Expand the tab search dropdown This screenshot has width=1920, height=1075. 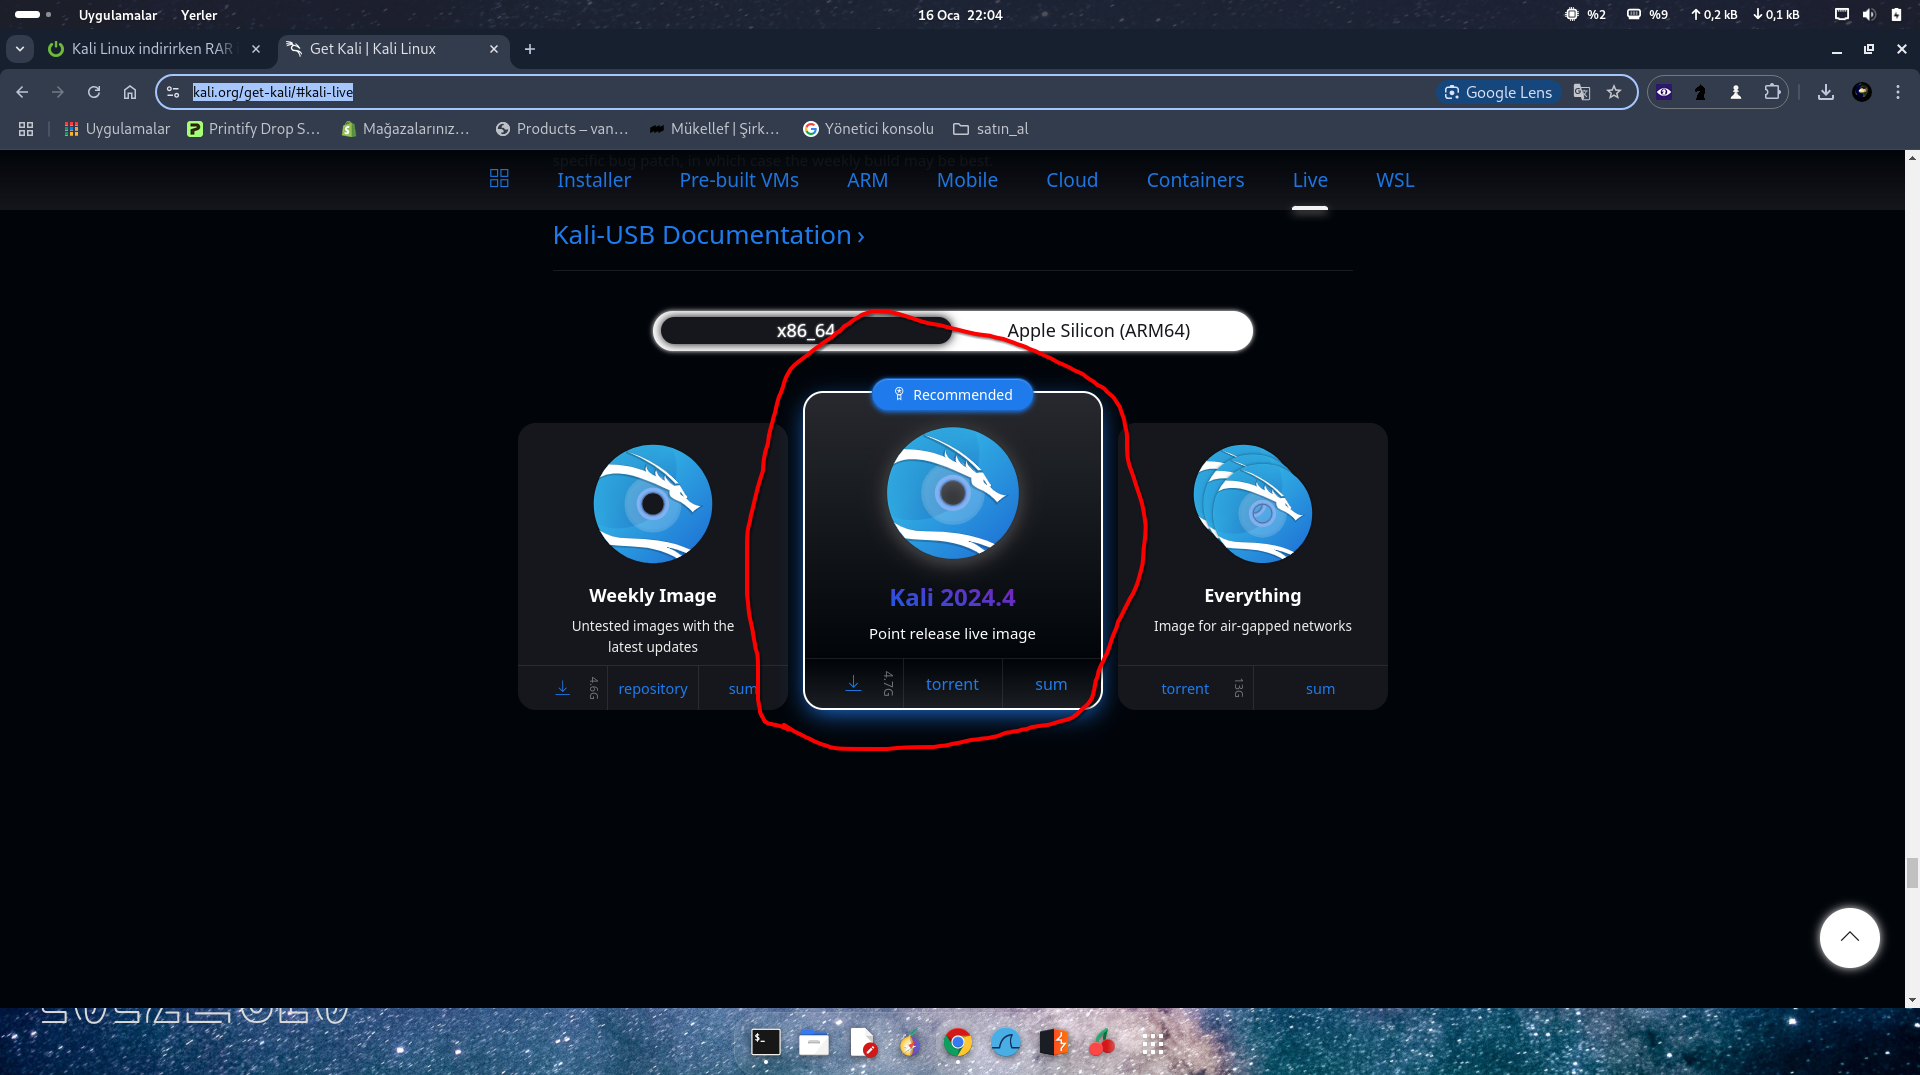click(20, 49)
